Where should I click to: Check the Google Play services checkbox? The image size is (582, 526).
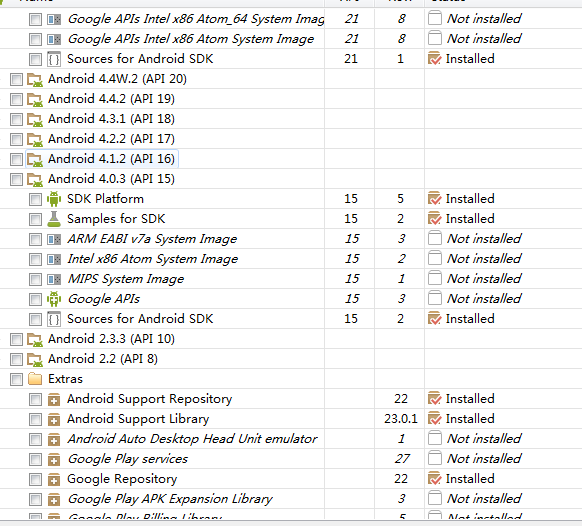pyautogui.click(x=35, y=460)
